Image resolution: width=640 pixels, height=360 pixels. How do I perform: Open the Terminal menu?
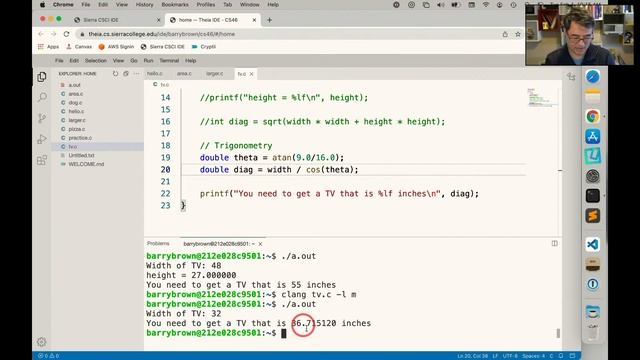[169, 60]
